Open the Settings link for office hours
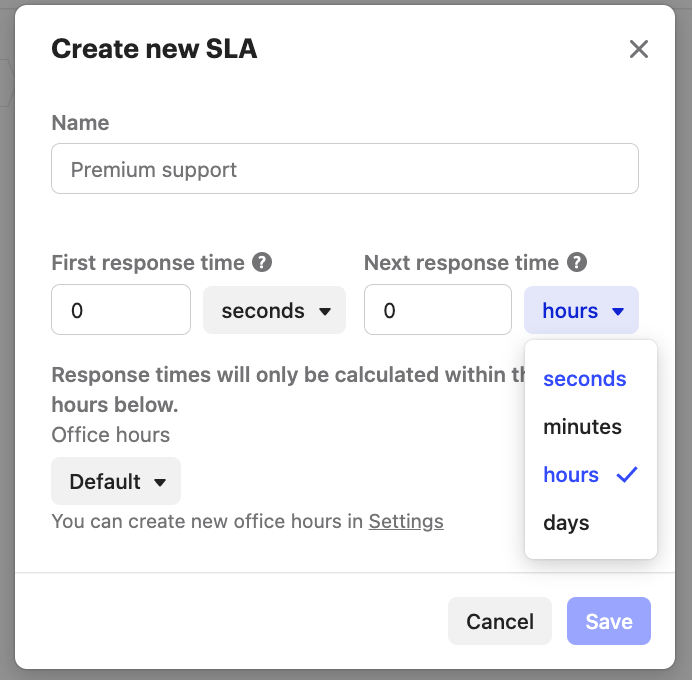Screen dimensions: 692x680 [406, 521]
